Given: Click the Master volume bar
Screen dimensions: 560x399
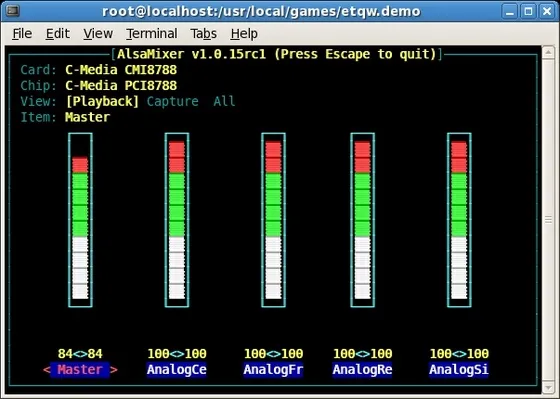Looking at the screenshot, I should 80,220.
